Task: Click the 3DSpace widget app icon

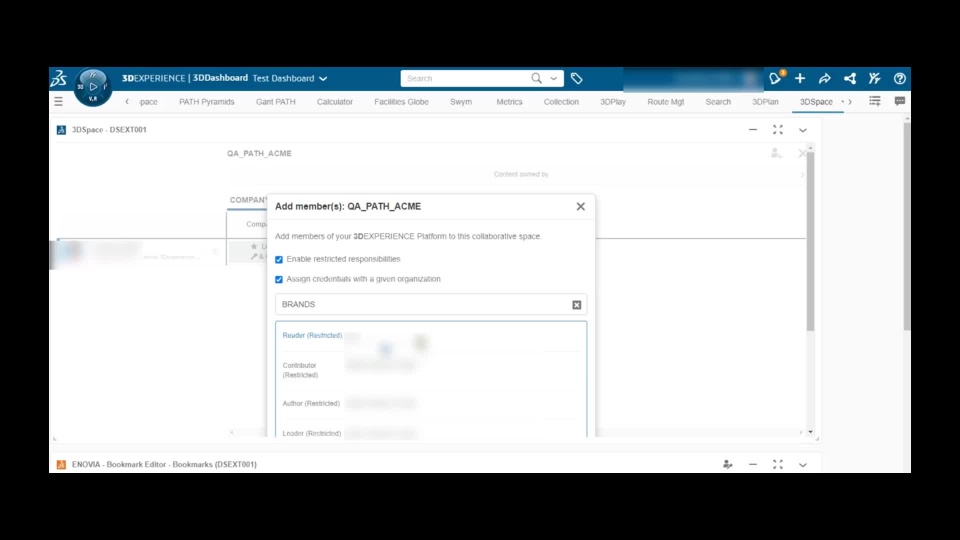Action: [x=61, y=130]
